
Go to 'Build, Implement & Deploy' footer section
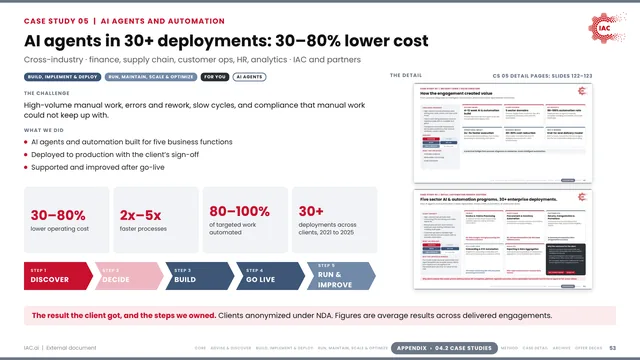click(284, 348)
